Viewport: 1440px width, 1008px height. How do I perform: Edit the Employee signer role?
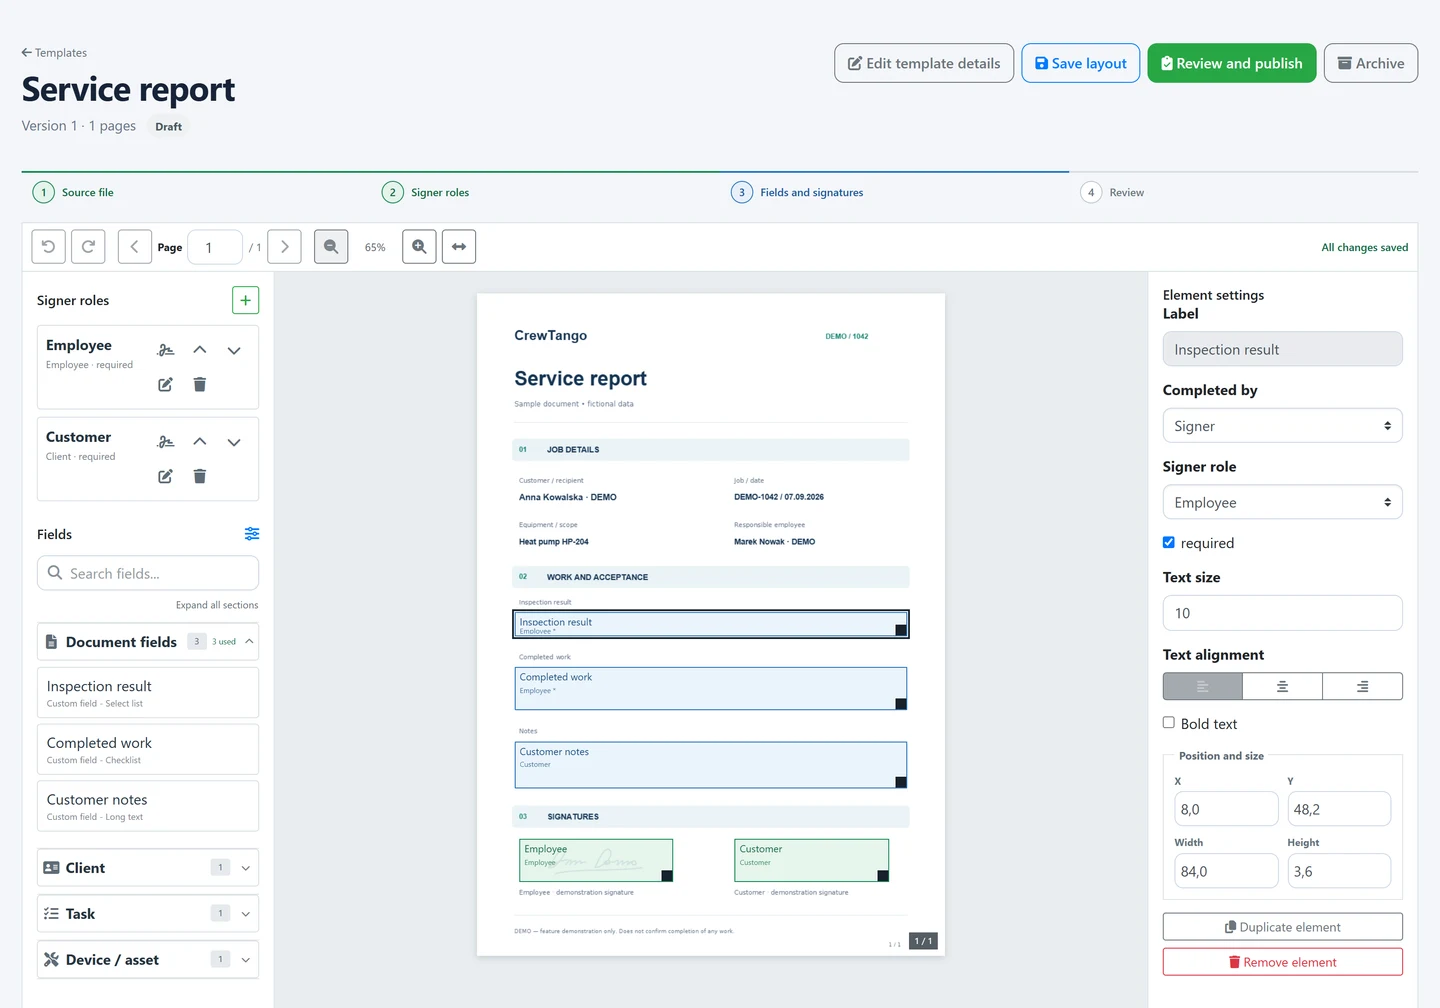click(x=166, y=384)
